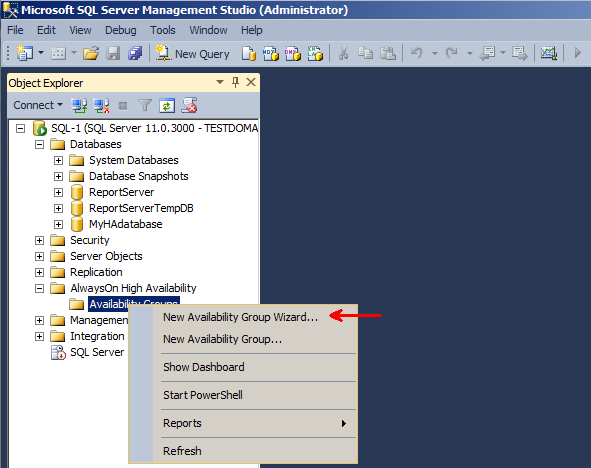Click the Undo arrow icon

(x=417, y=53)
